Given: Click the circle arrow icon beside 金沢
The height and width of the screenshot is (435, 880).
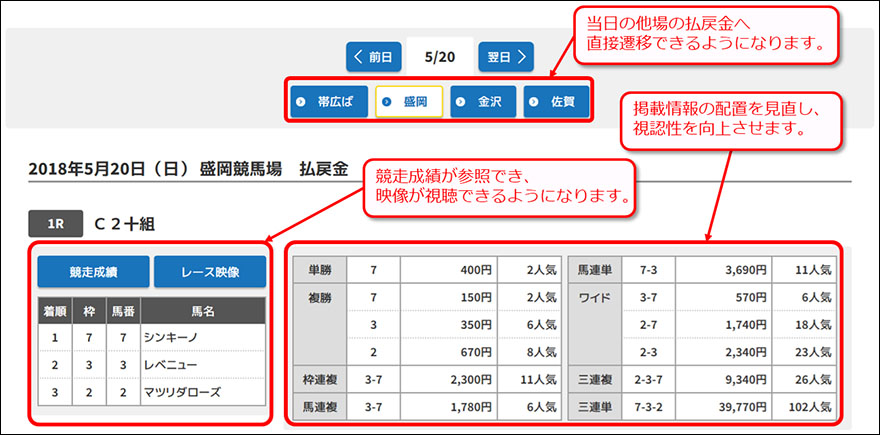Looking at the screenshot, I should 463,103.
